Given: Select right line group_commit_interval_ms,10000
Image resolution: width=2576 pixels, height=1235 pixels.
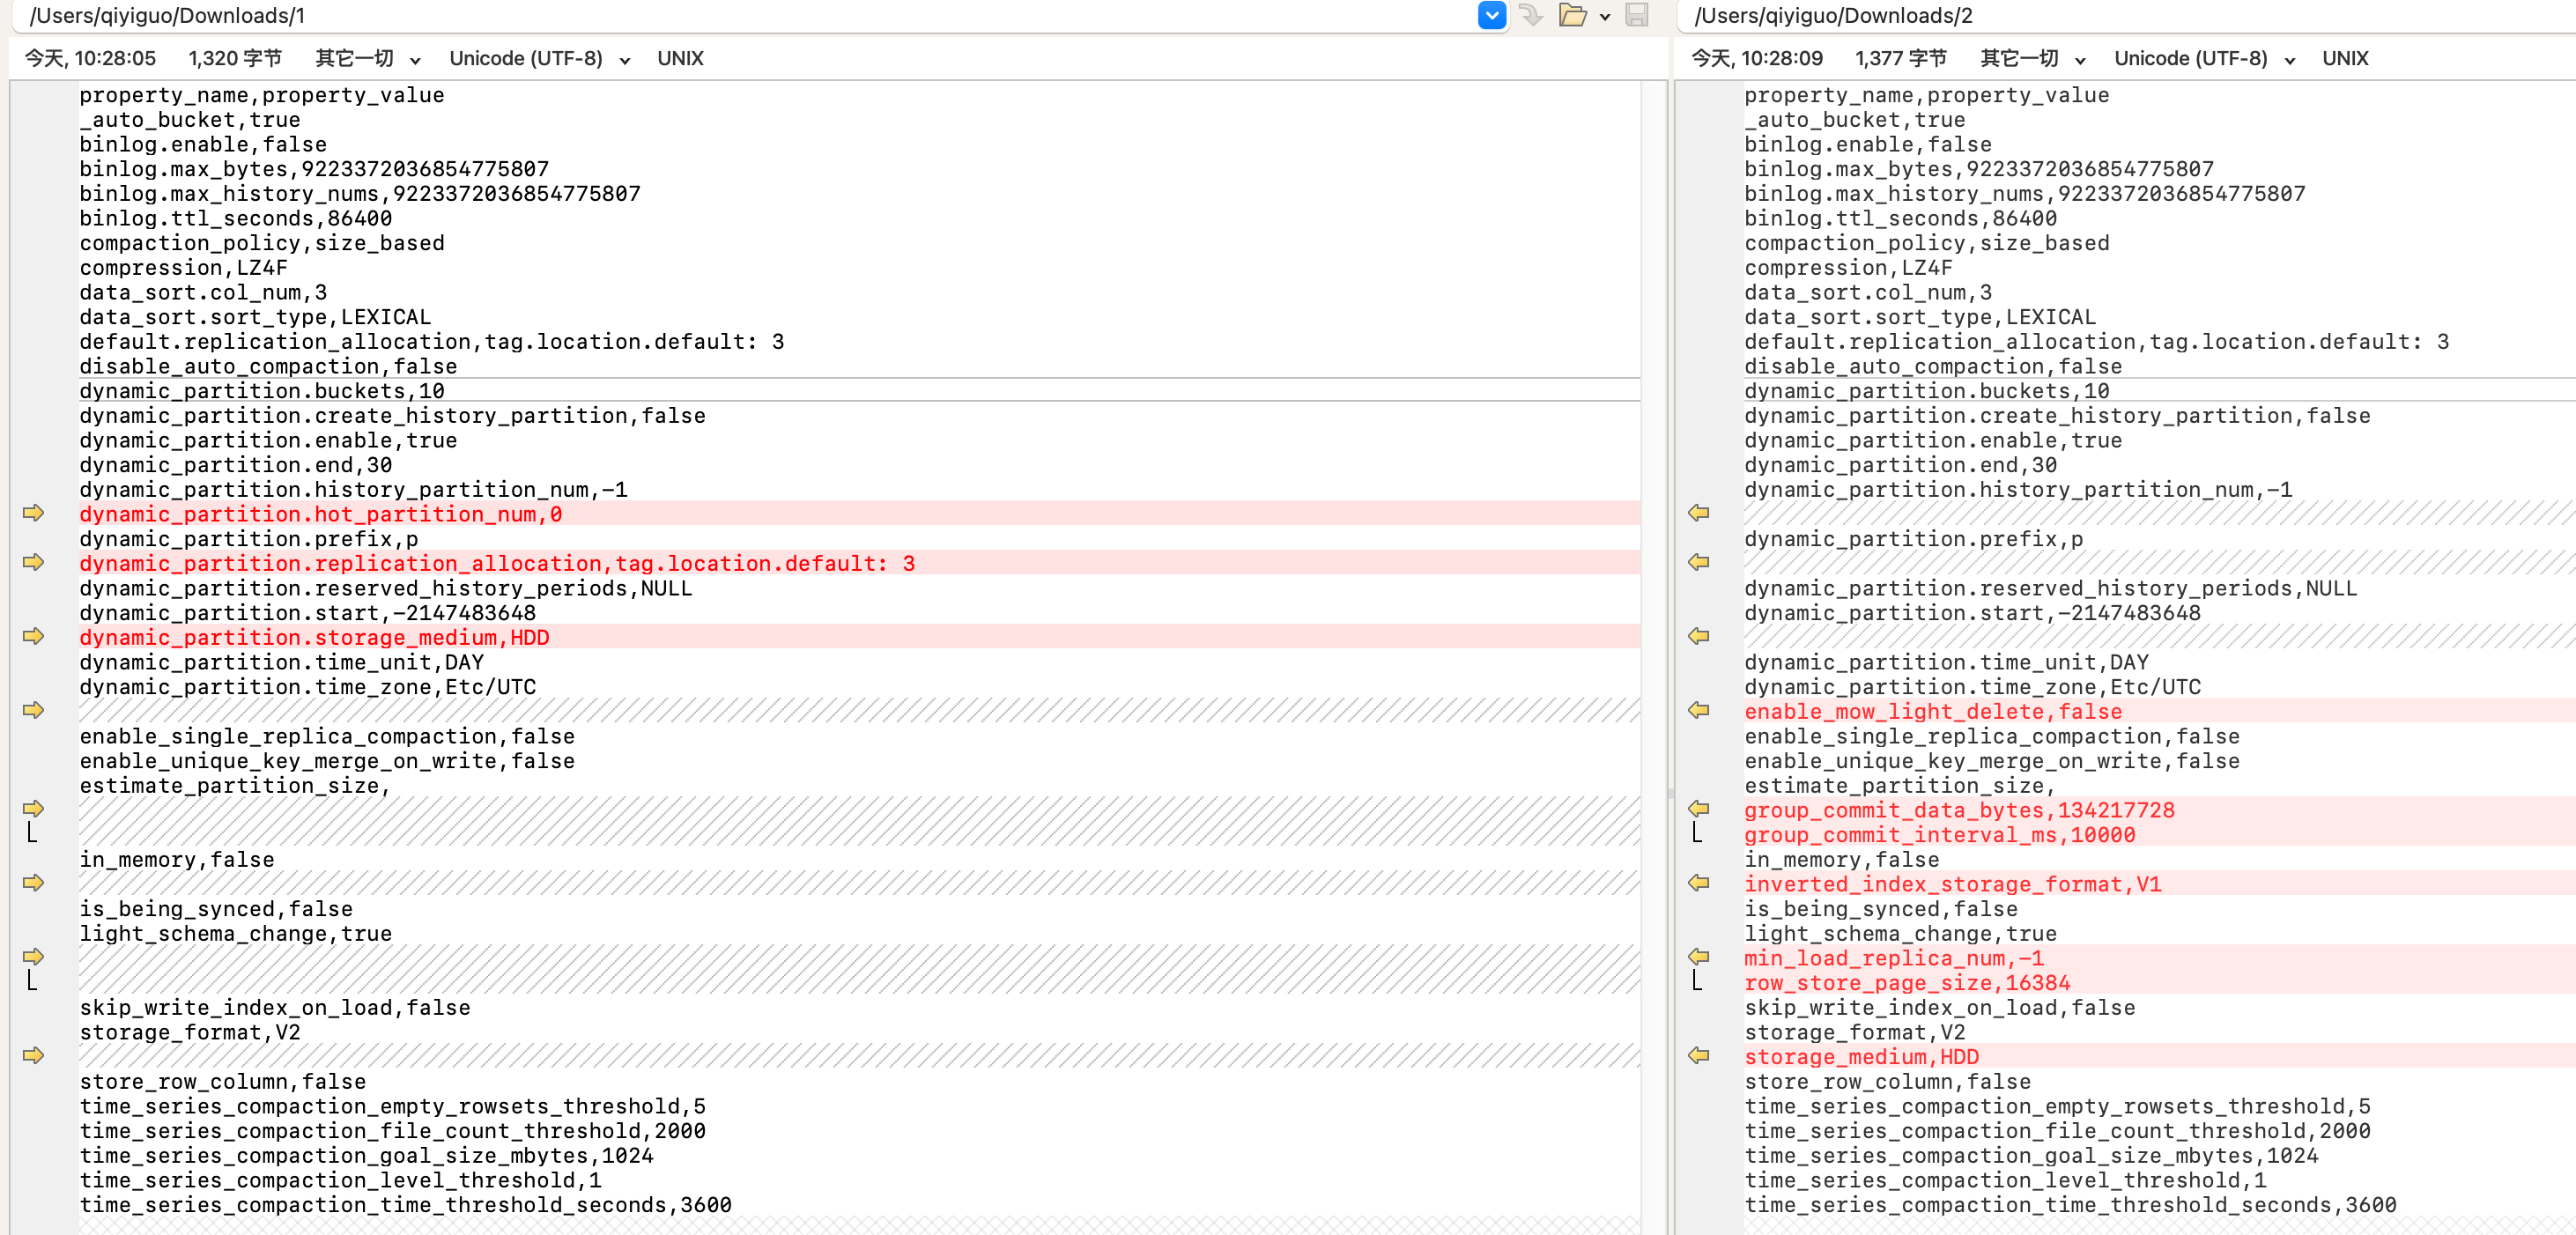Looking at the screenshot, I should click(1940, 835).
